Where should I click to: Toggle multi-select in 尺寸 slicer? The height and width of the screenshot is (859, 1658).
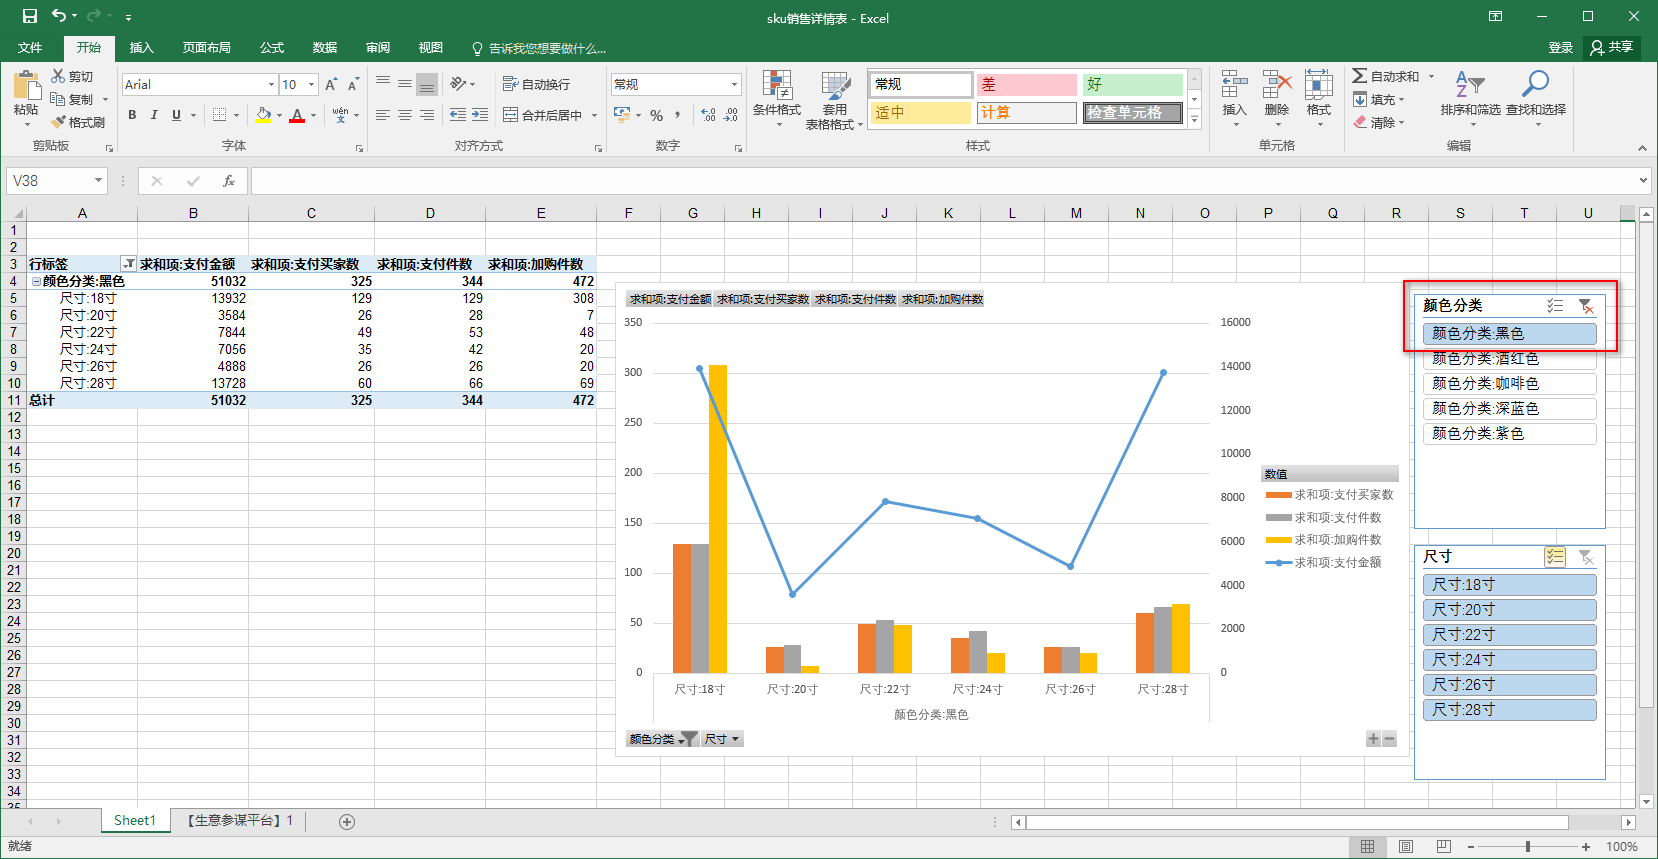click(x=1555, y=557)
